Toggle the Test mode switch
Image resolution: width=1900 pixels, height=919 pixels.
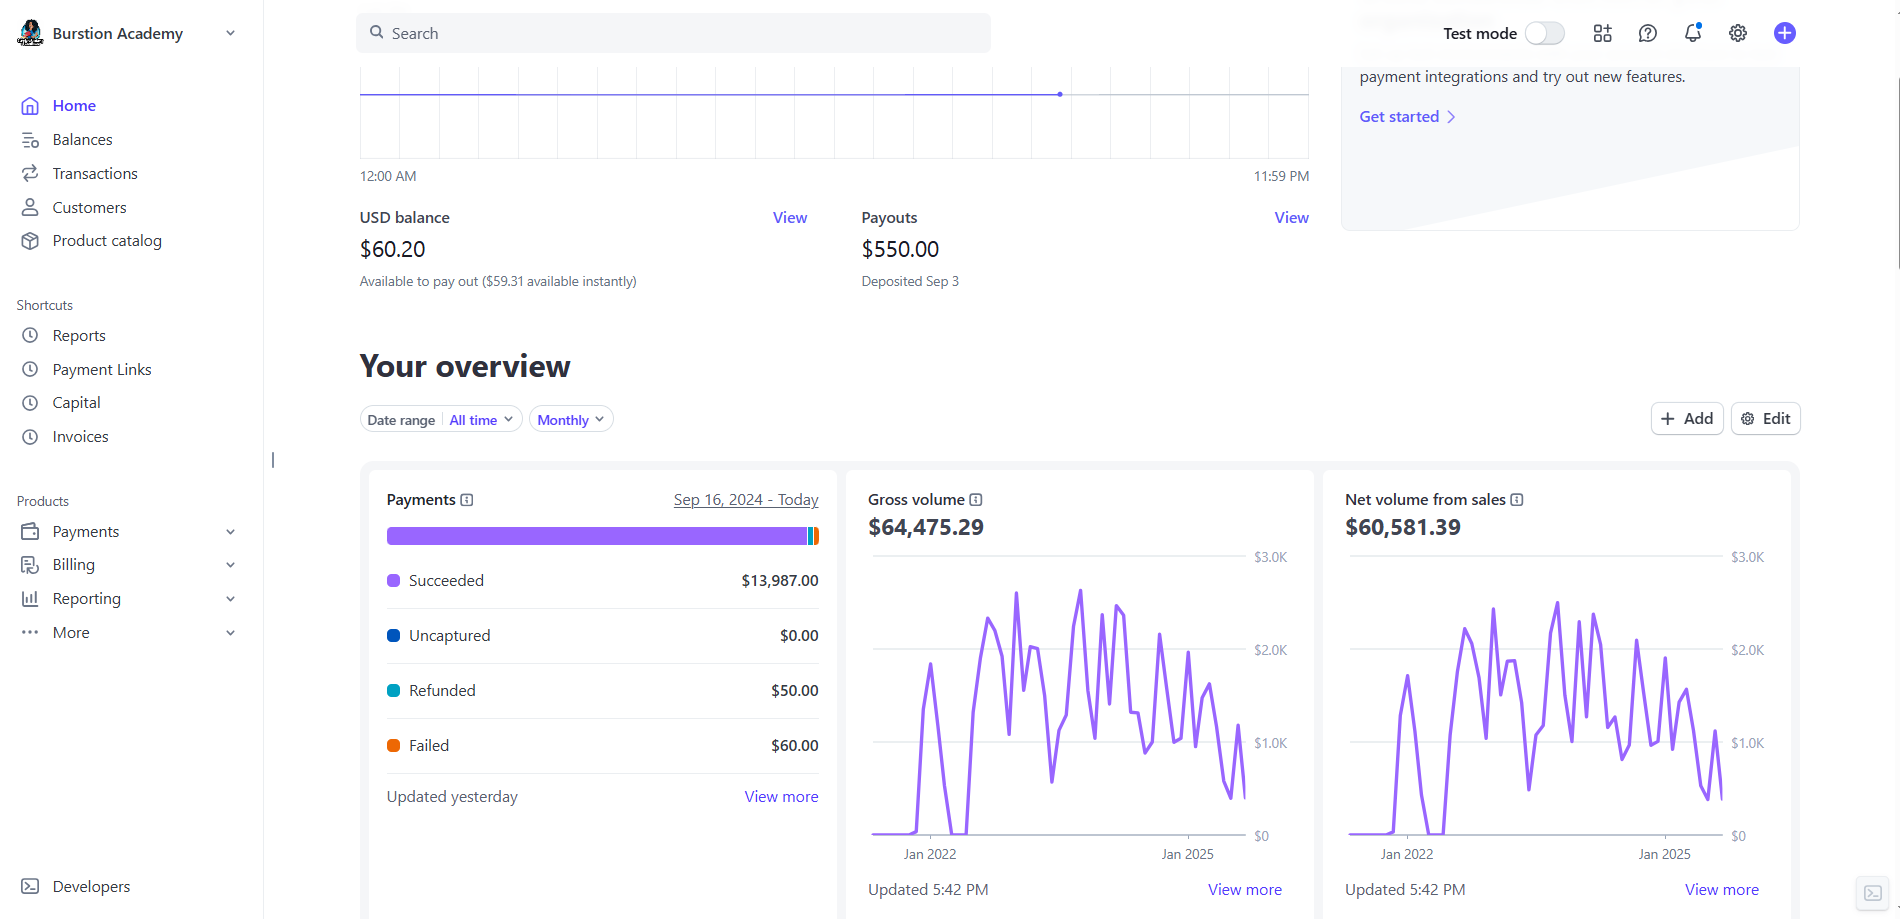(x=1545, y=33)
